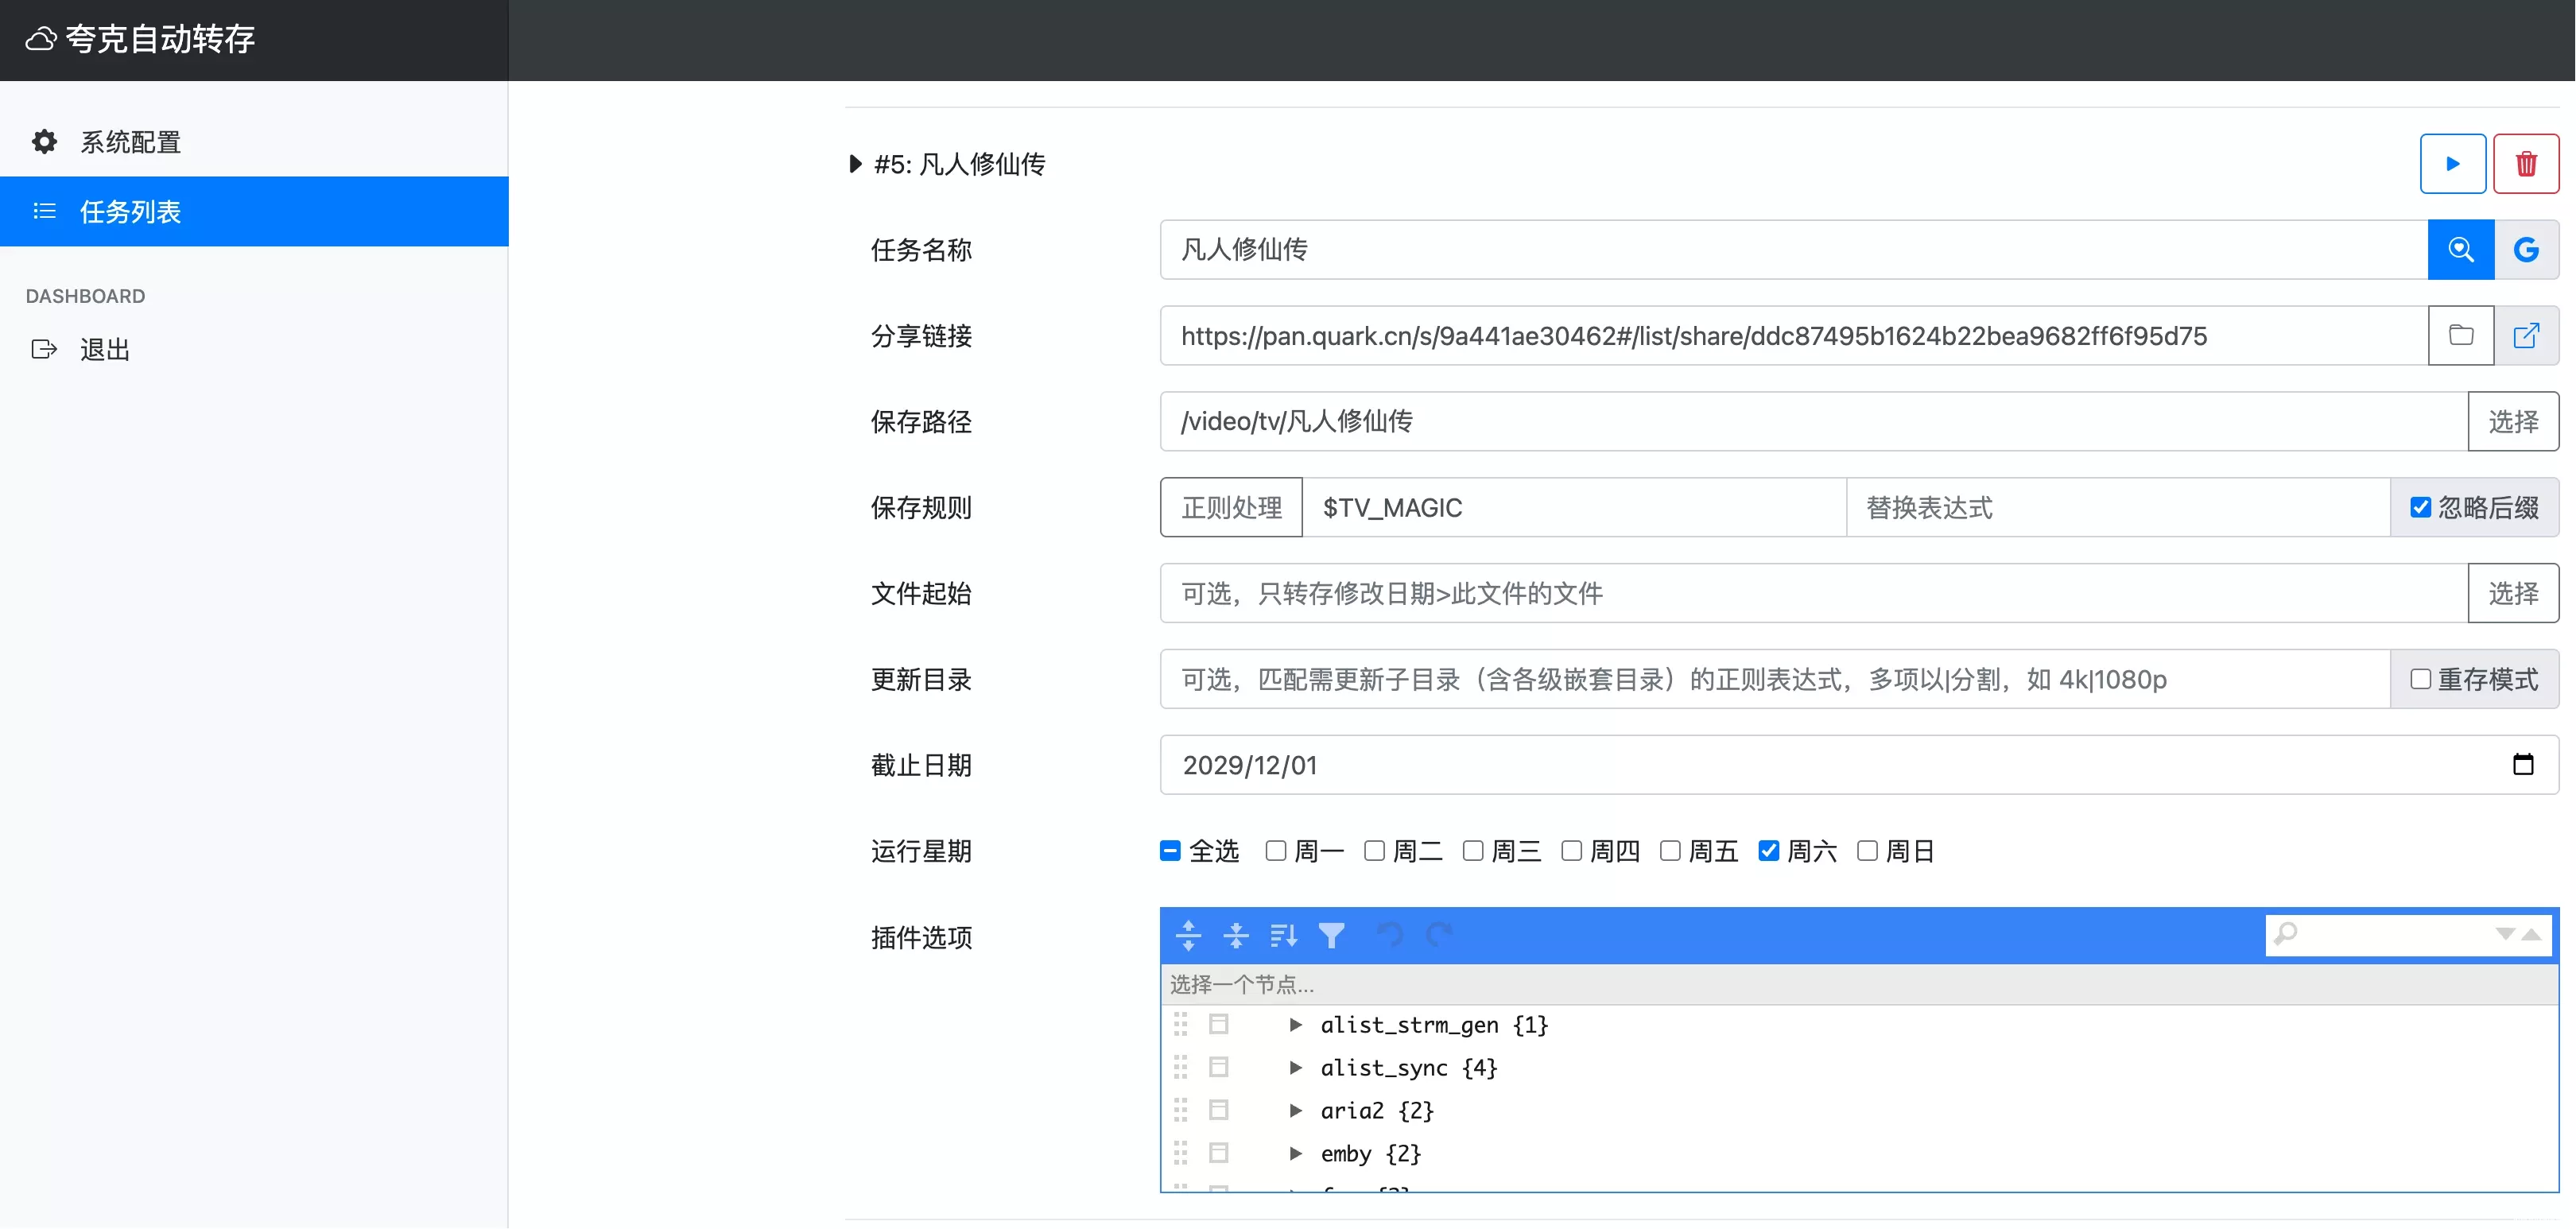The image size is (2576, 1229).
Task: Click 退出 to log out
Action: 254,349
